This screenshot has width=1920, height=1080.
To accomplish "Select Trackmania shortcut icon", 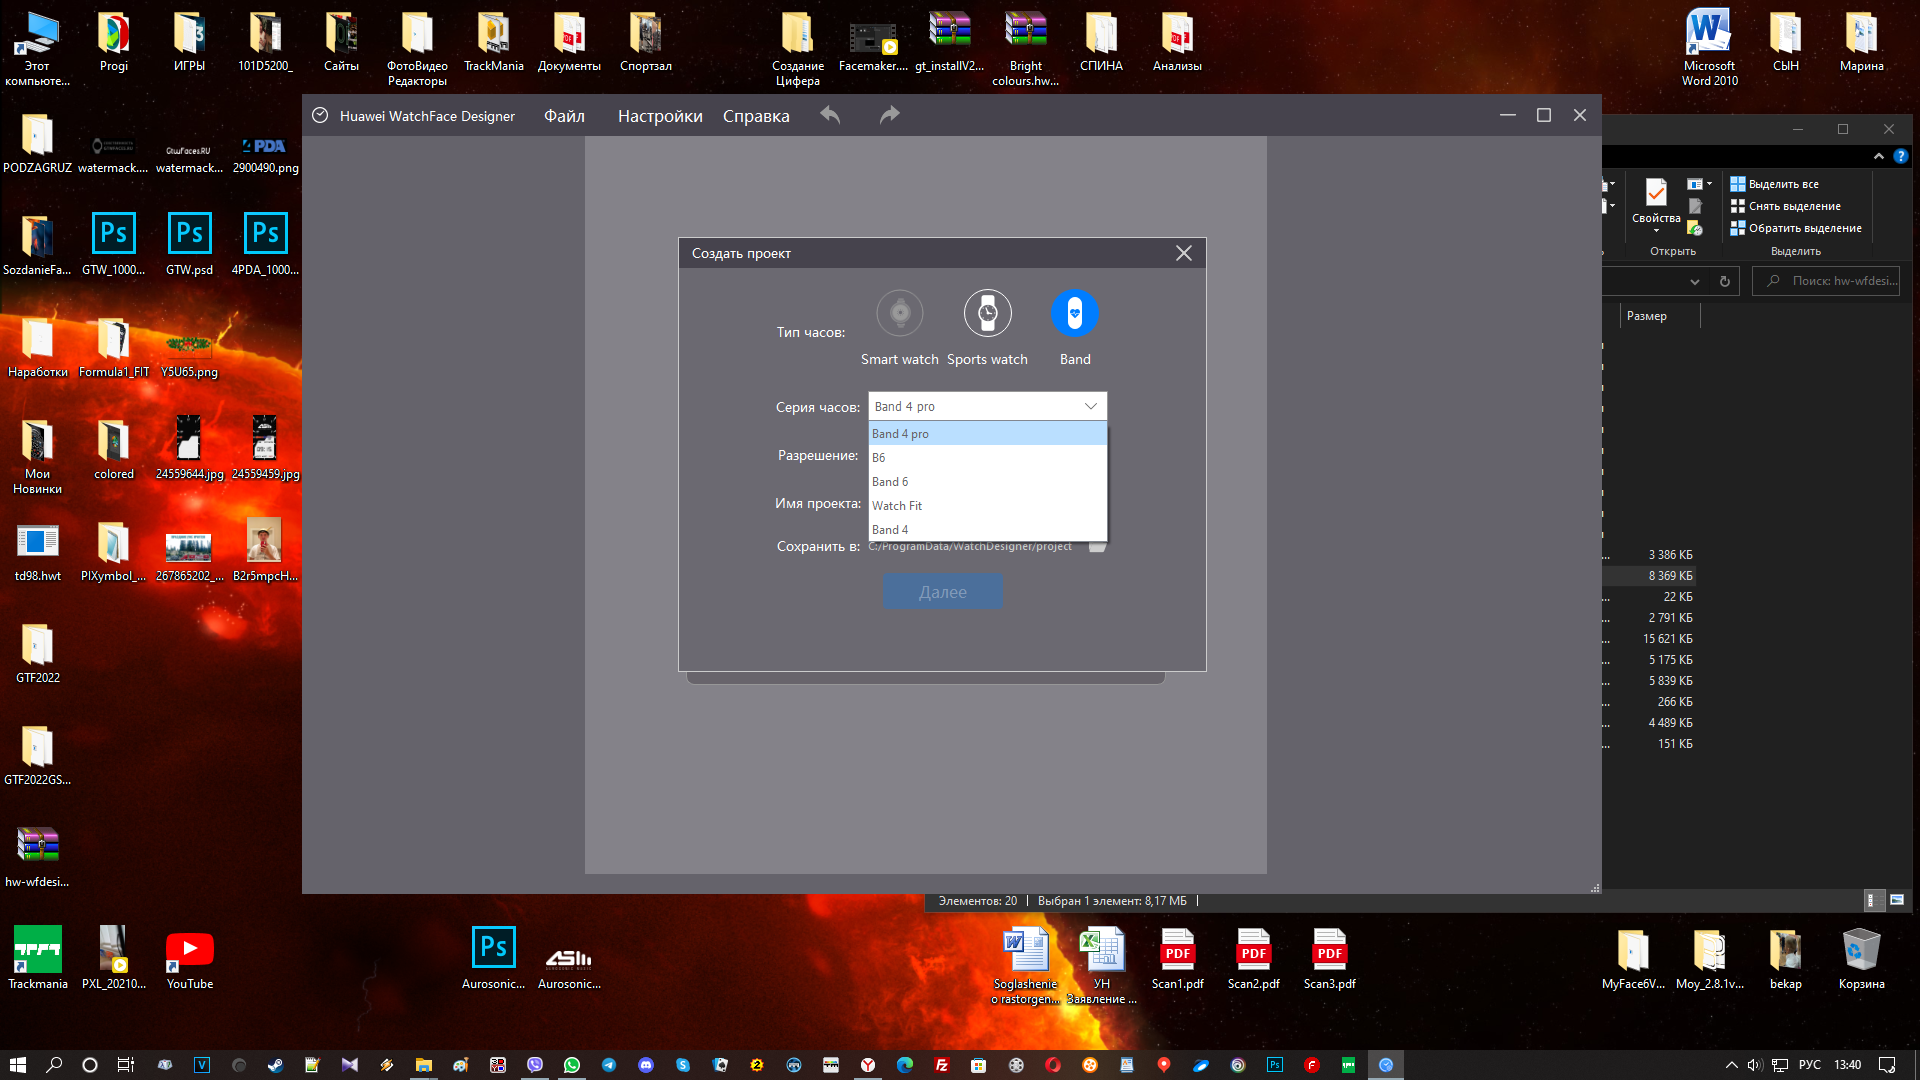I will 38,958.
